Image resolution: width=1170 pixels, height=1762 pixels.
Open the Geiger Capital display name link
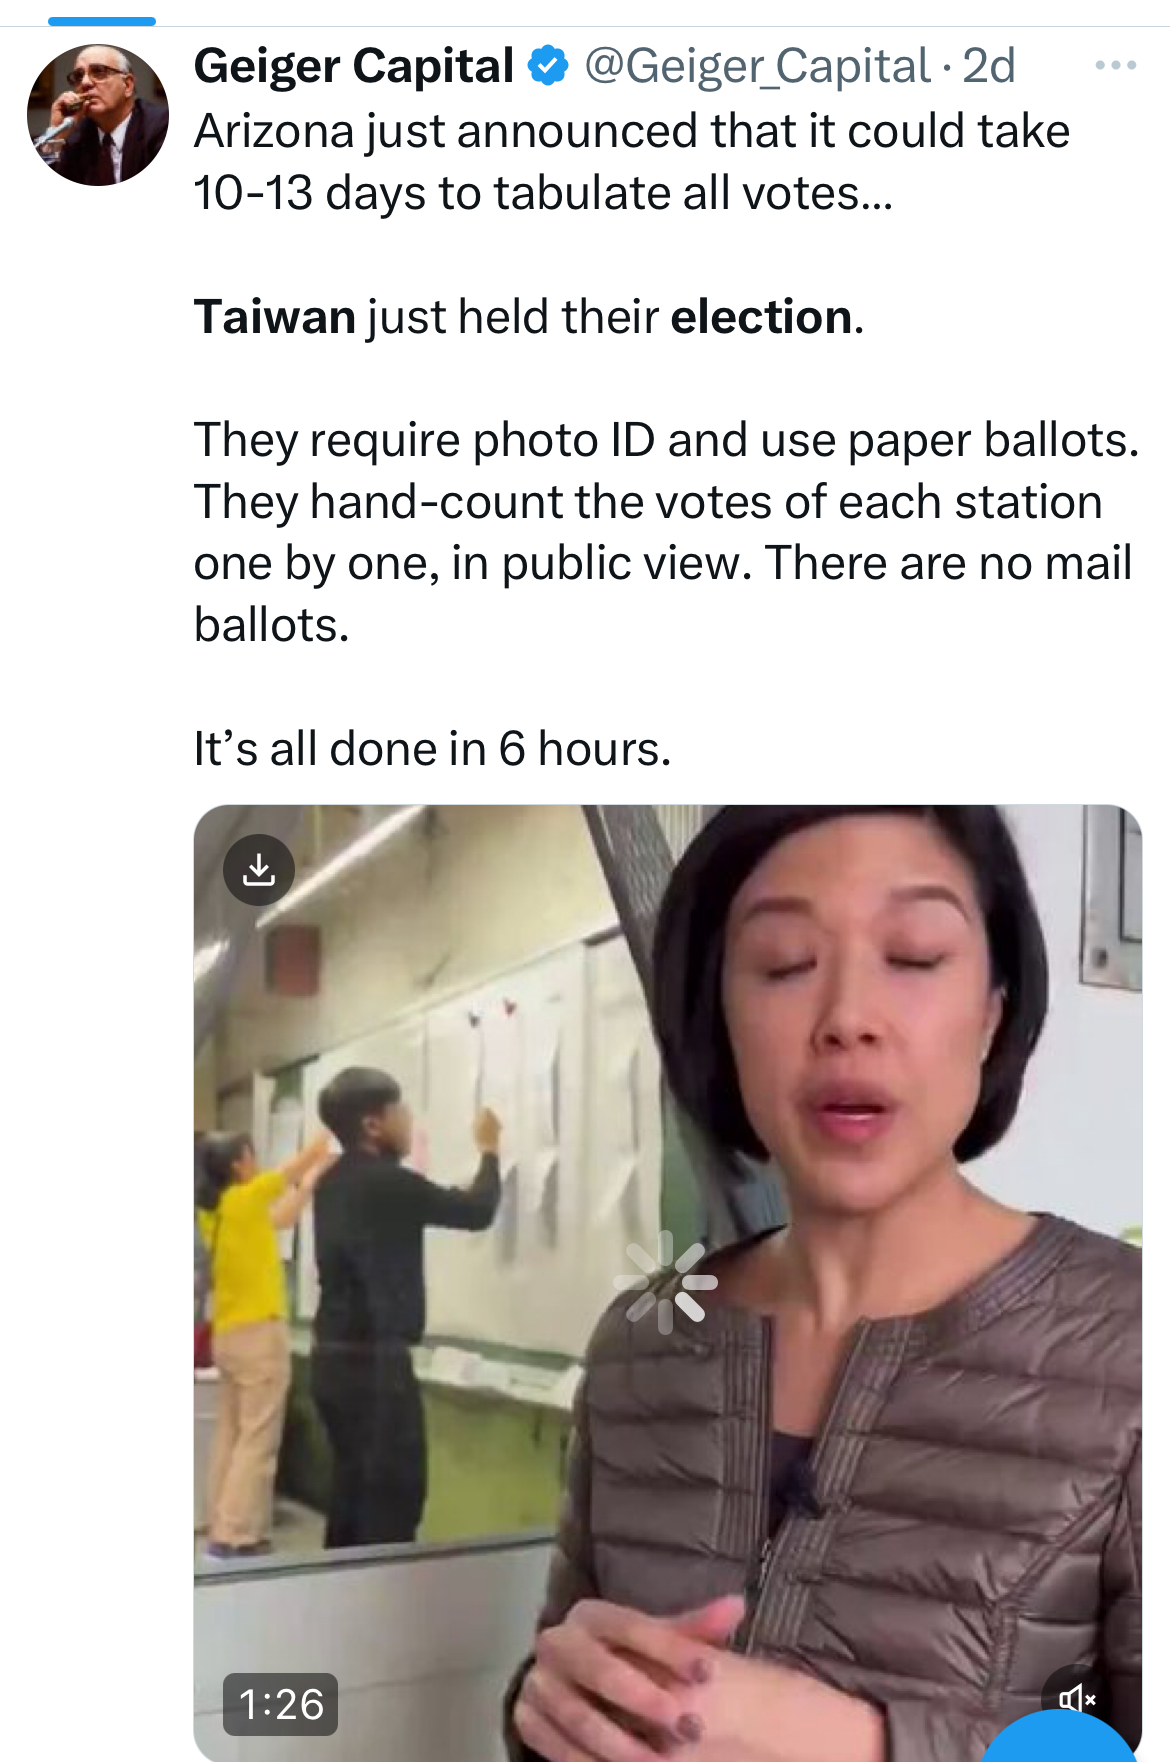point(354,66)
